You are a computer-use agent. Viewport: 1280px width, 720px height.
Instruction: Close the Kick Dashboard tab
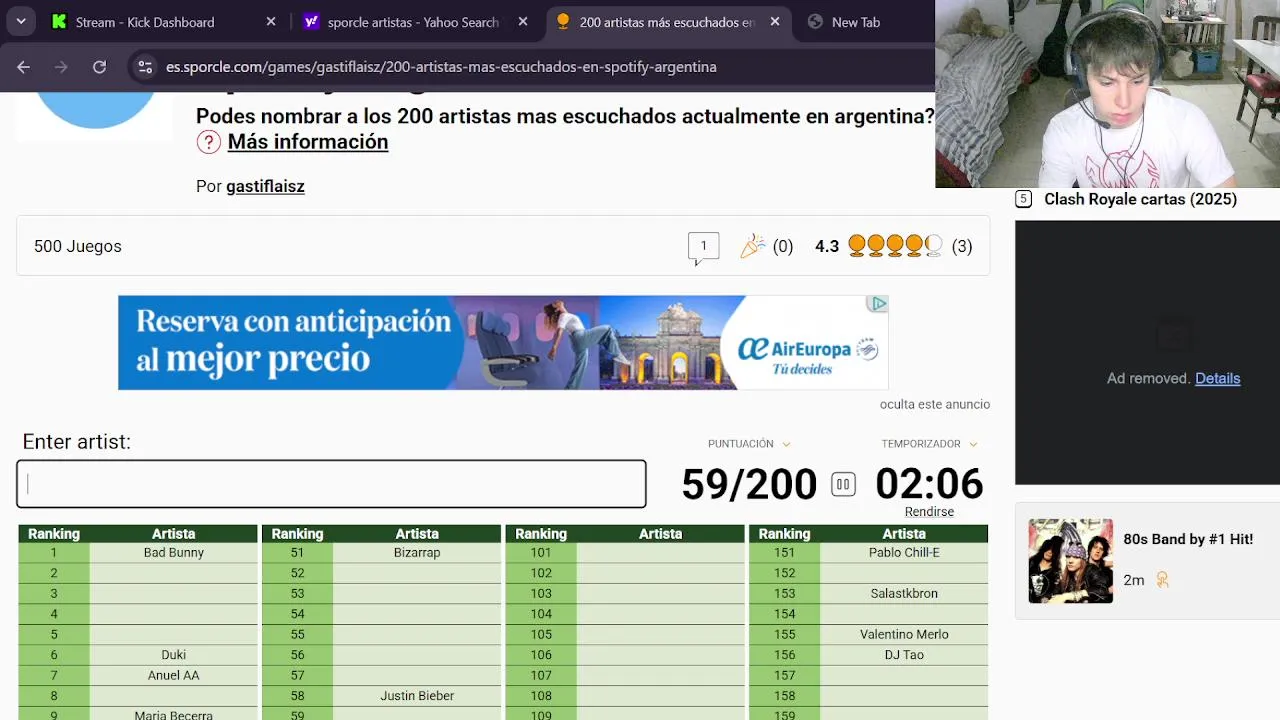point(271,22)
